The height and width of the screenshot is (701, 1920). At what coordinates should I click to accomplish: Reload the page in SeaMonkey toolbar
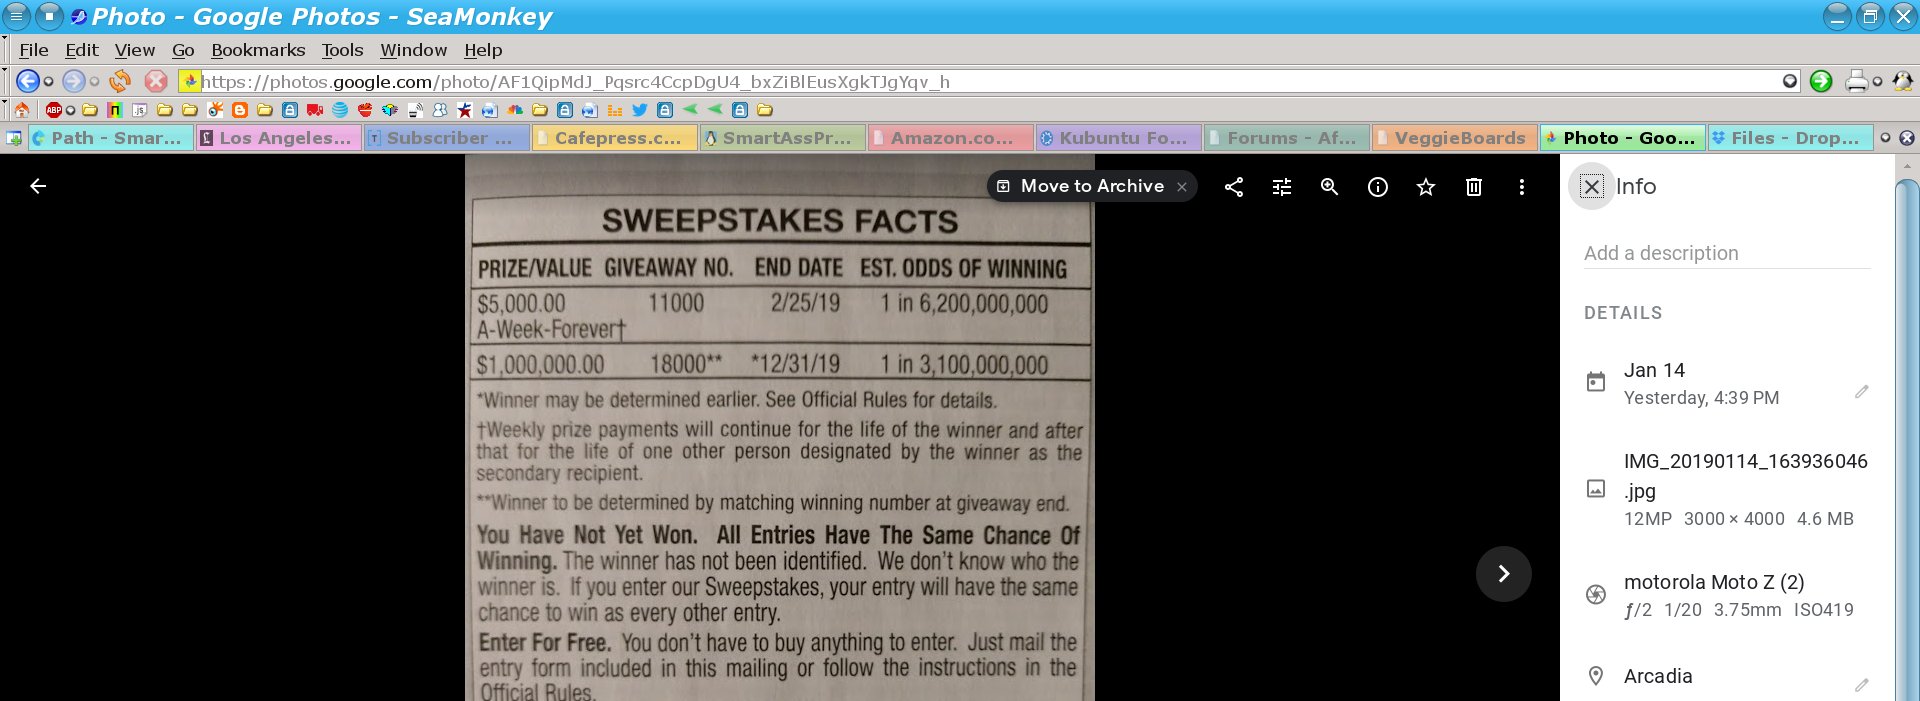coord(120,81)
